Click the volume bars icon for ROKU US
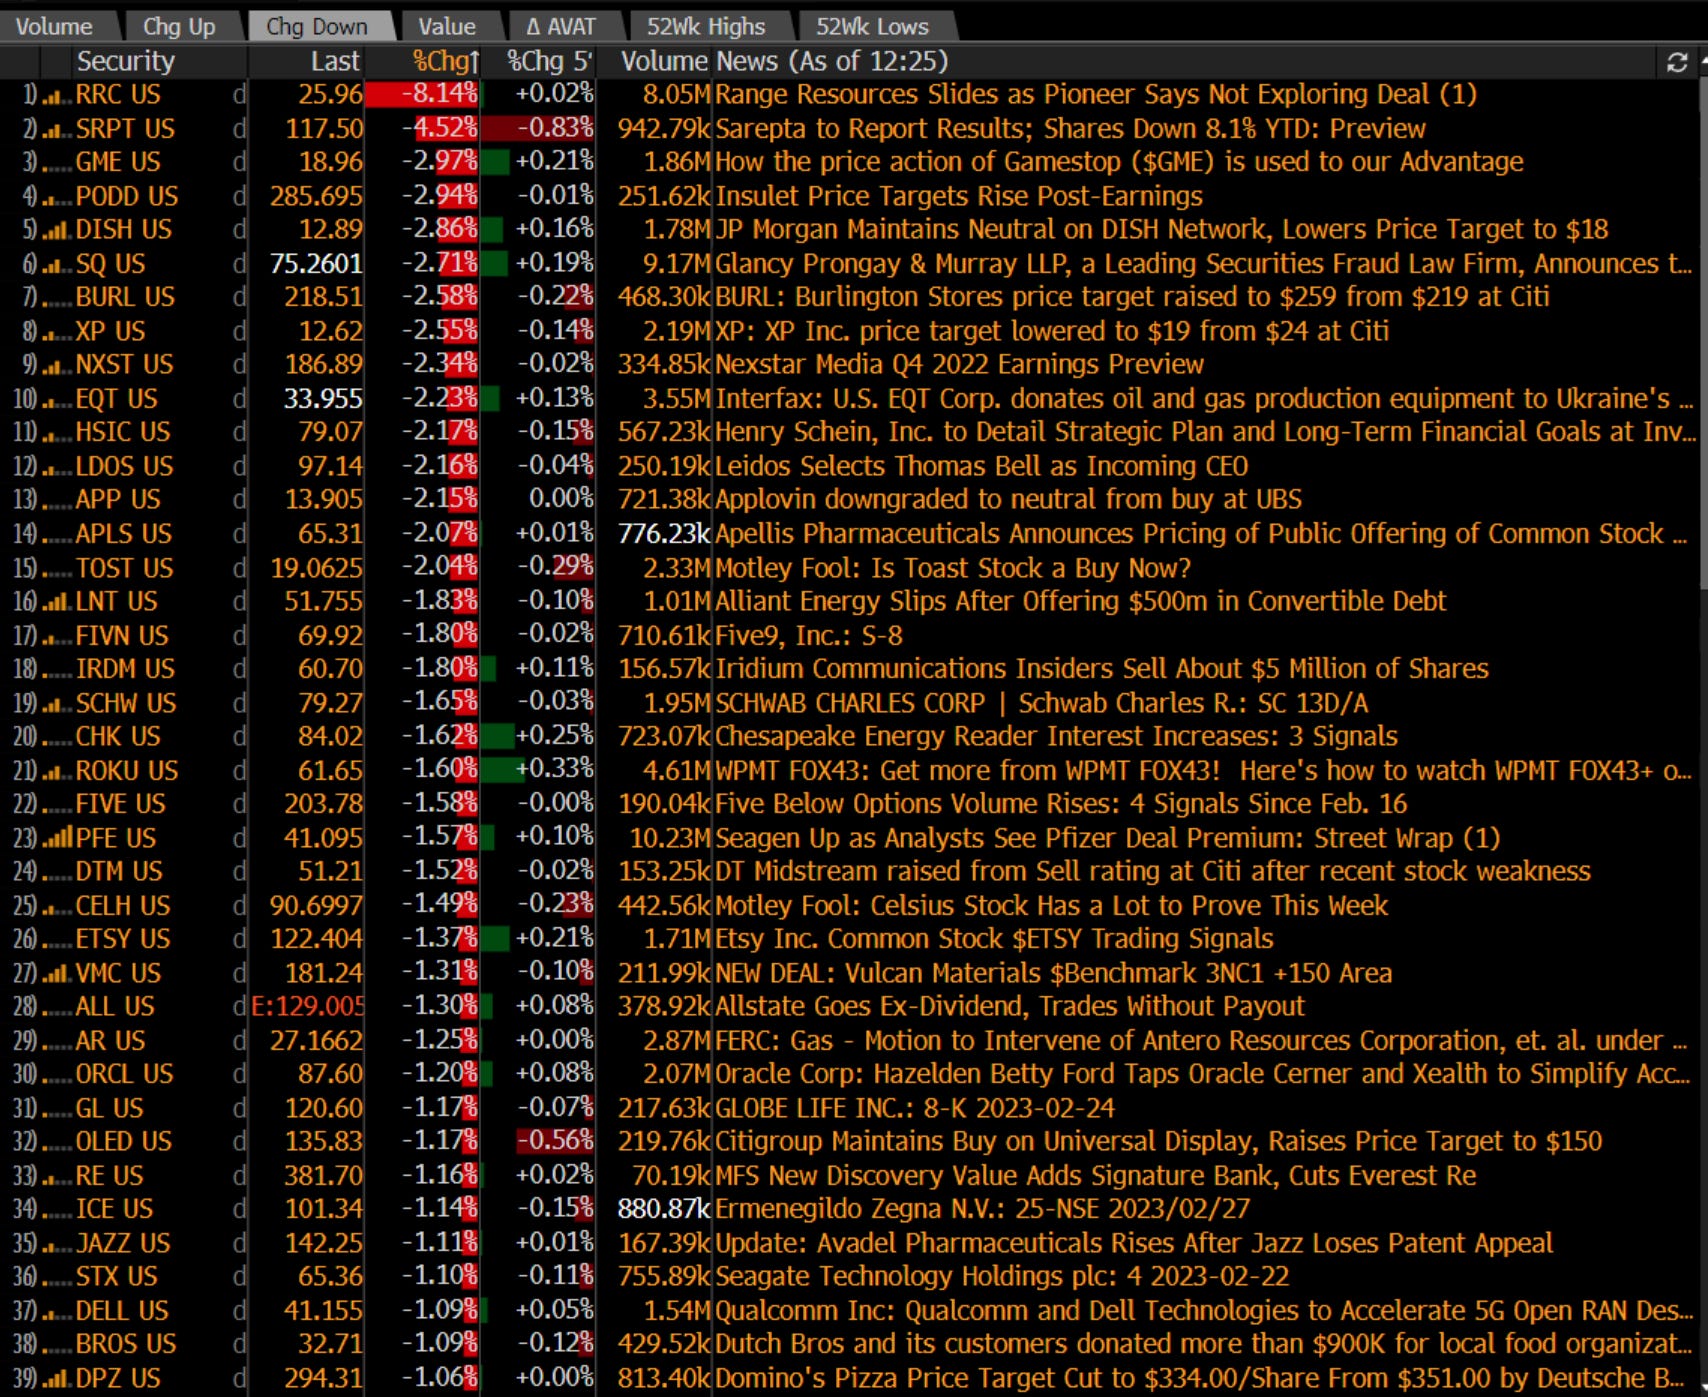 click(57, 772)
